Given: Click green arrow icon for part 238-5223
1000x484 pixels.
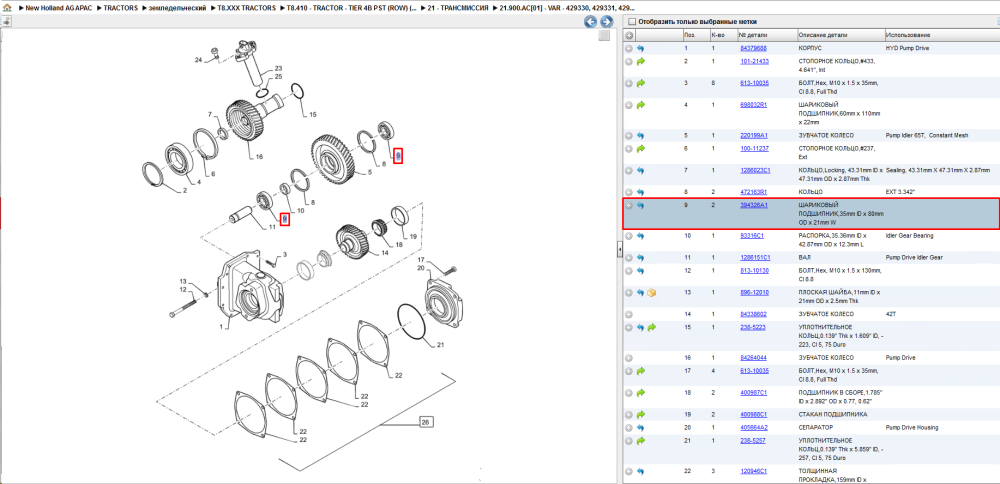Looking at the screenshot, I should pyautogui.click(x=652, y=327).
